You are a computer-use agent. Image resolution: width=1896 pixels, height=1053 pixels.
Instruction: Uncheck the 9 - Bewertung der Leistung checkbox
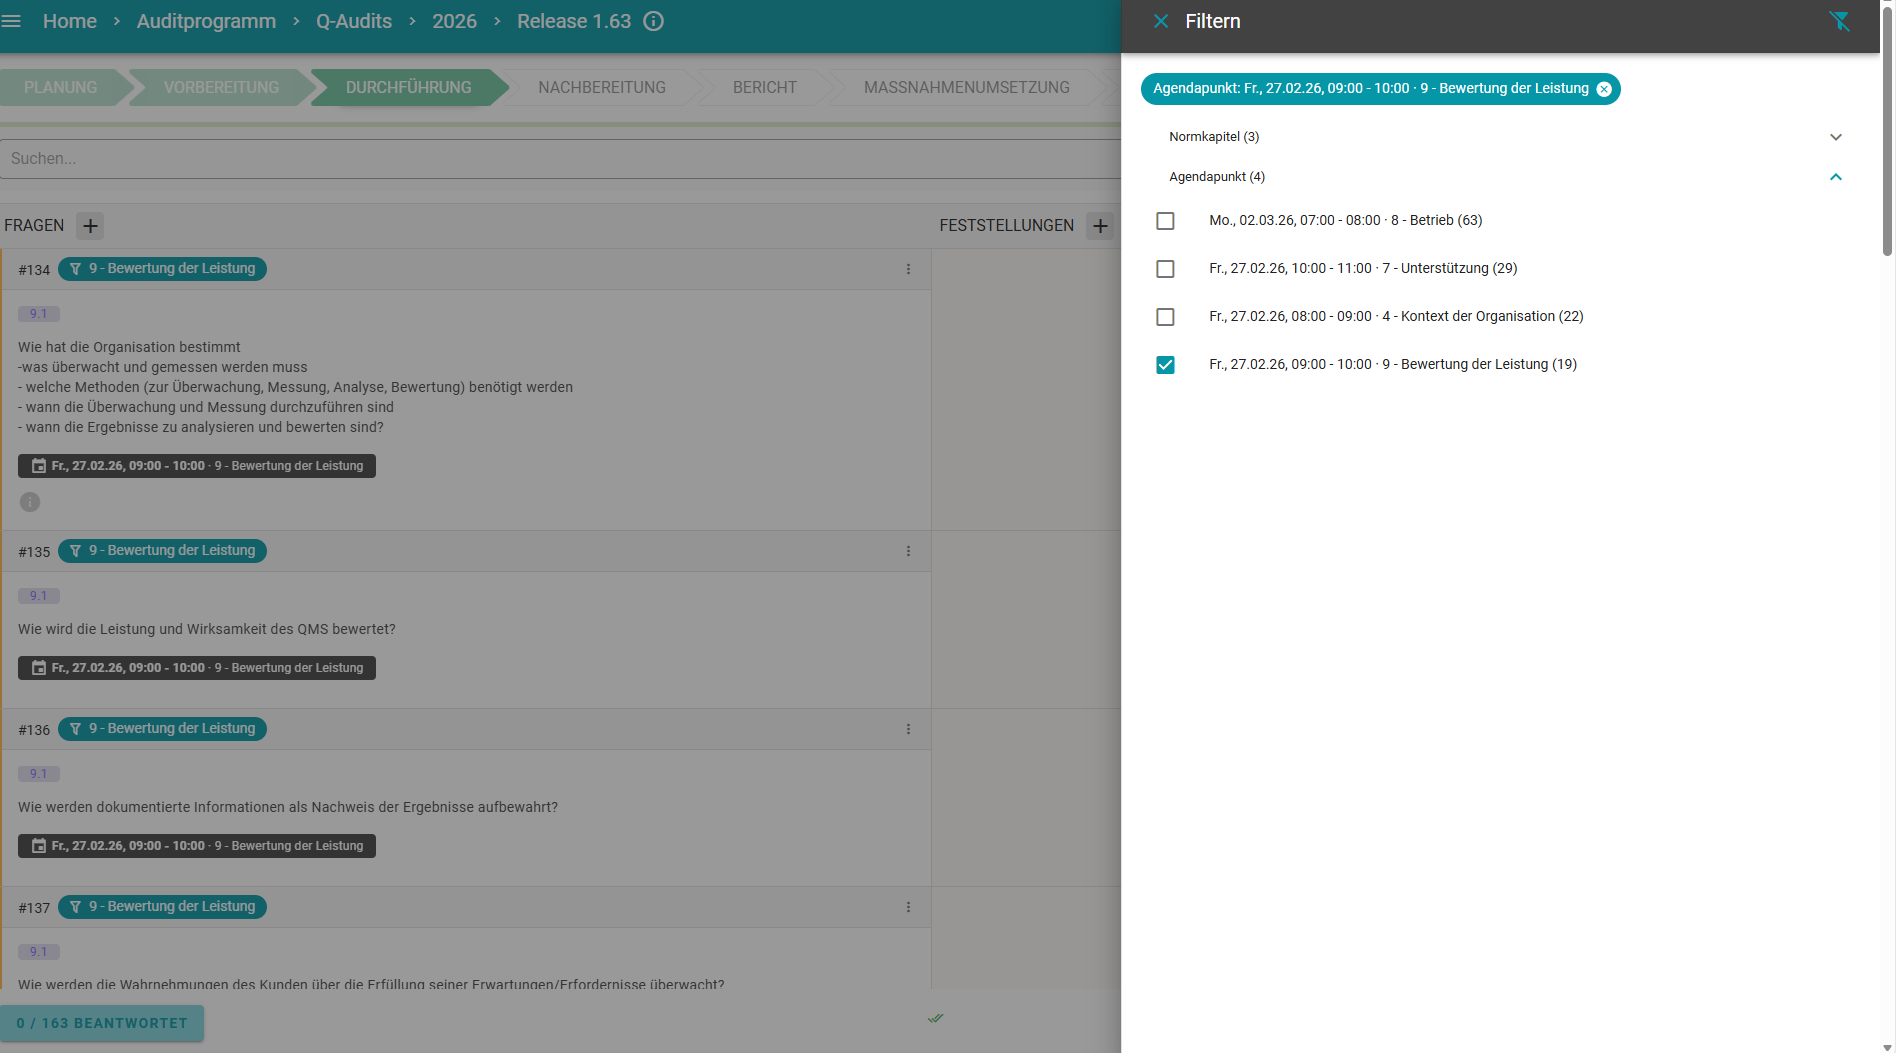click(1165, 365)
